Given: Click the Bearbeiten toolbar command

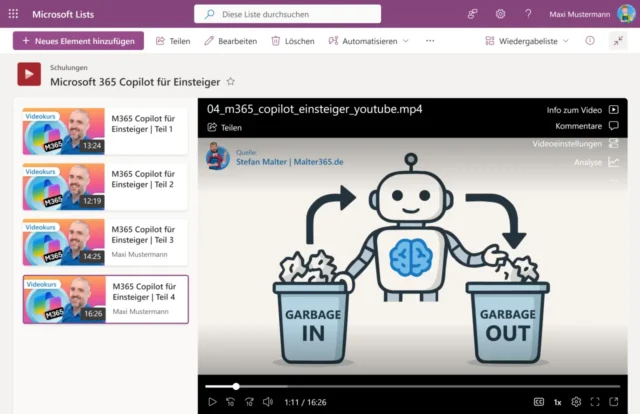Looking at the screenshot, I should [231, 41].
